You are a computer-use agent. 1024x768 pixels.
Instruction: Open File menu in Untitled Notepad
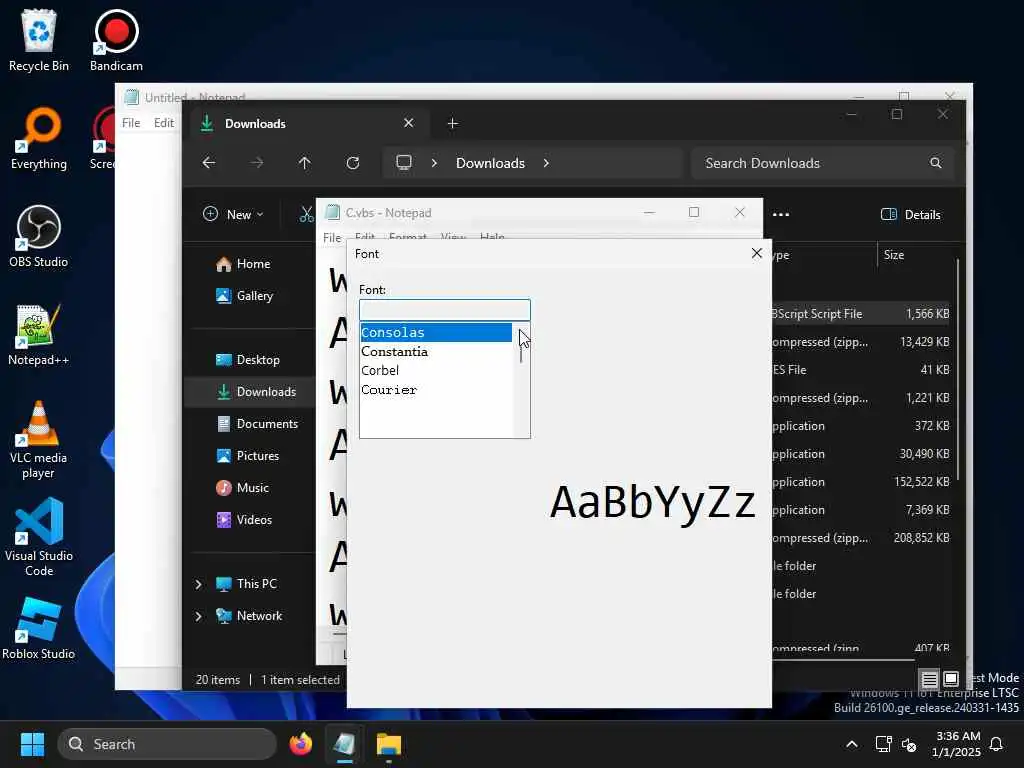pyautogui.click(x=131, y=123)
